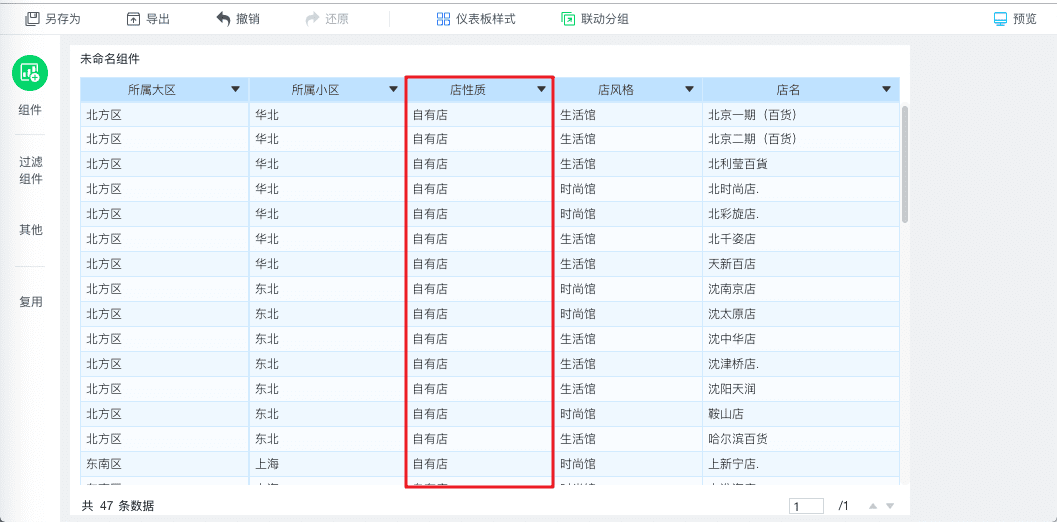The height and width of the screenshot is (522, 1057).
Task: Click the cell 东南区 in 上新宁店 row
Action: [x=164, y=464]
